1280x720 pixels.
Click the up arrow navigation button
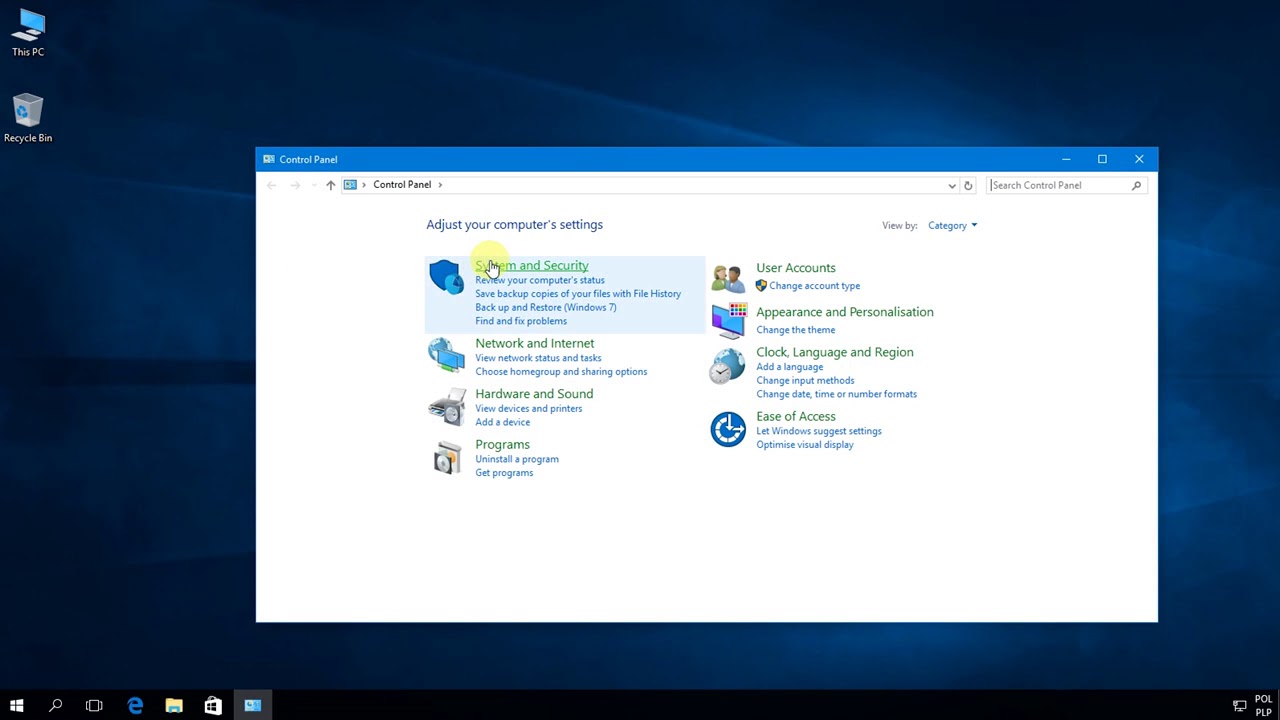330,185
